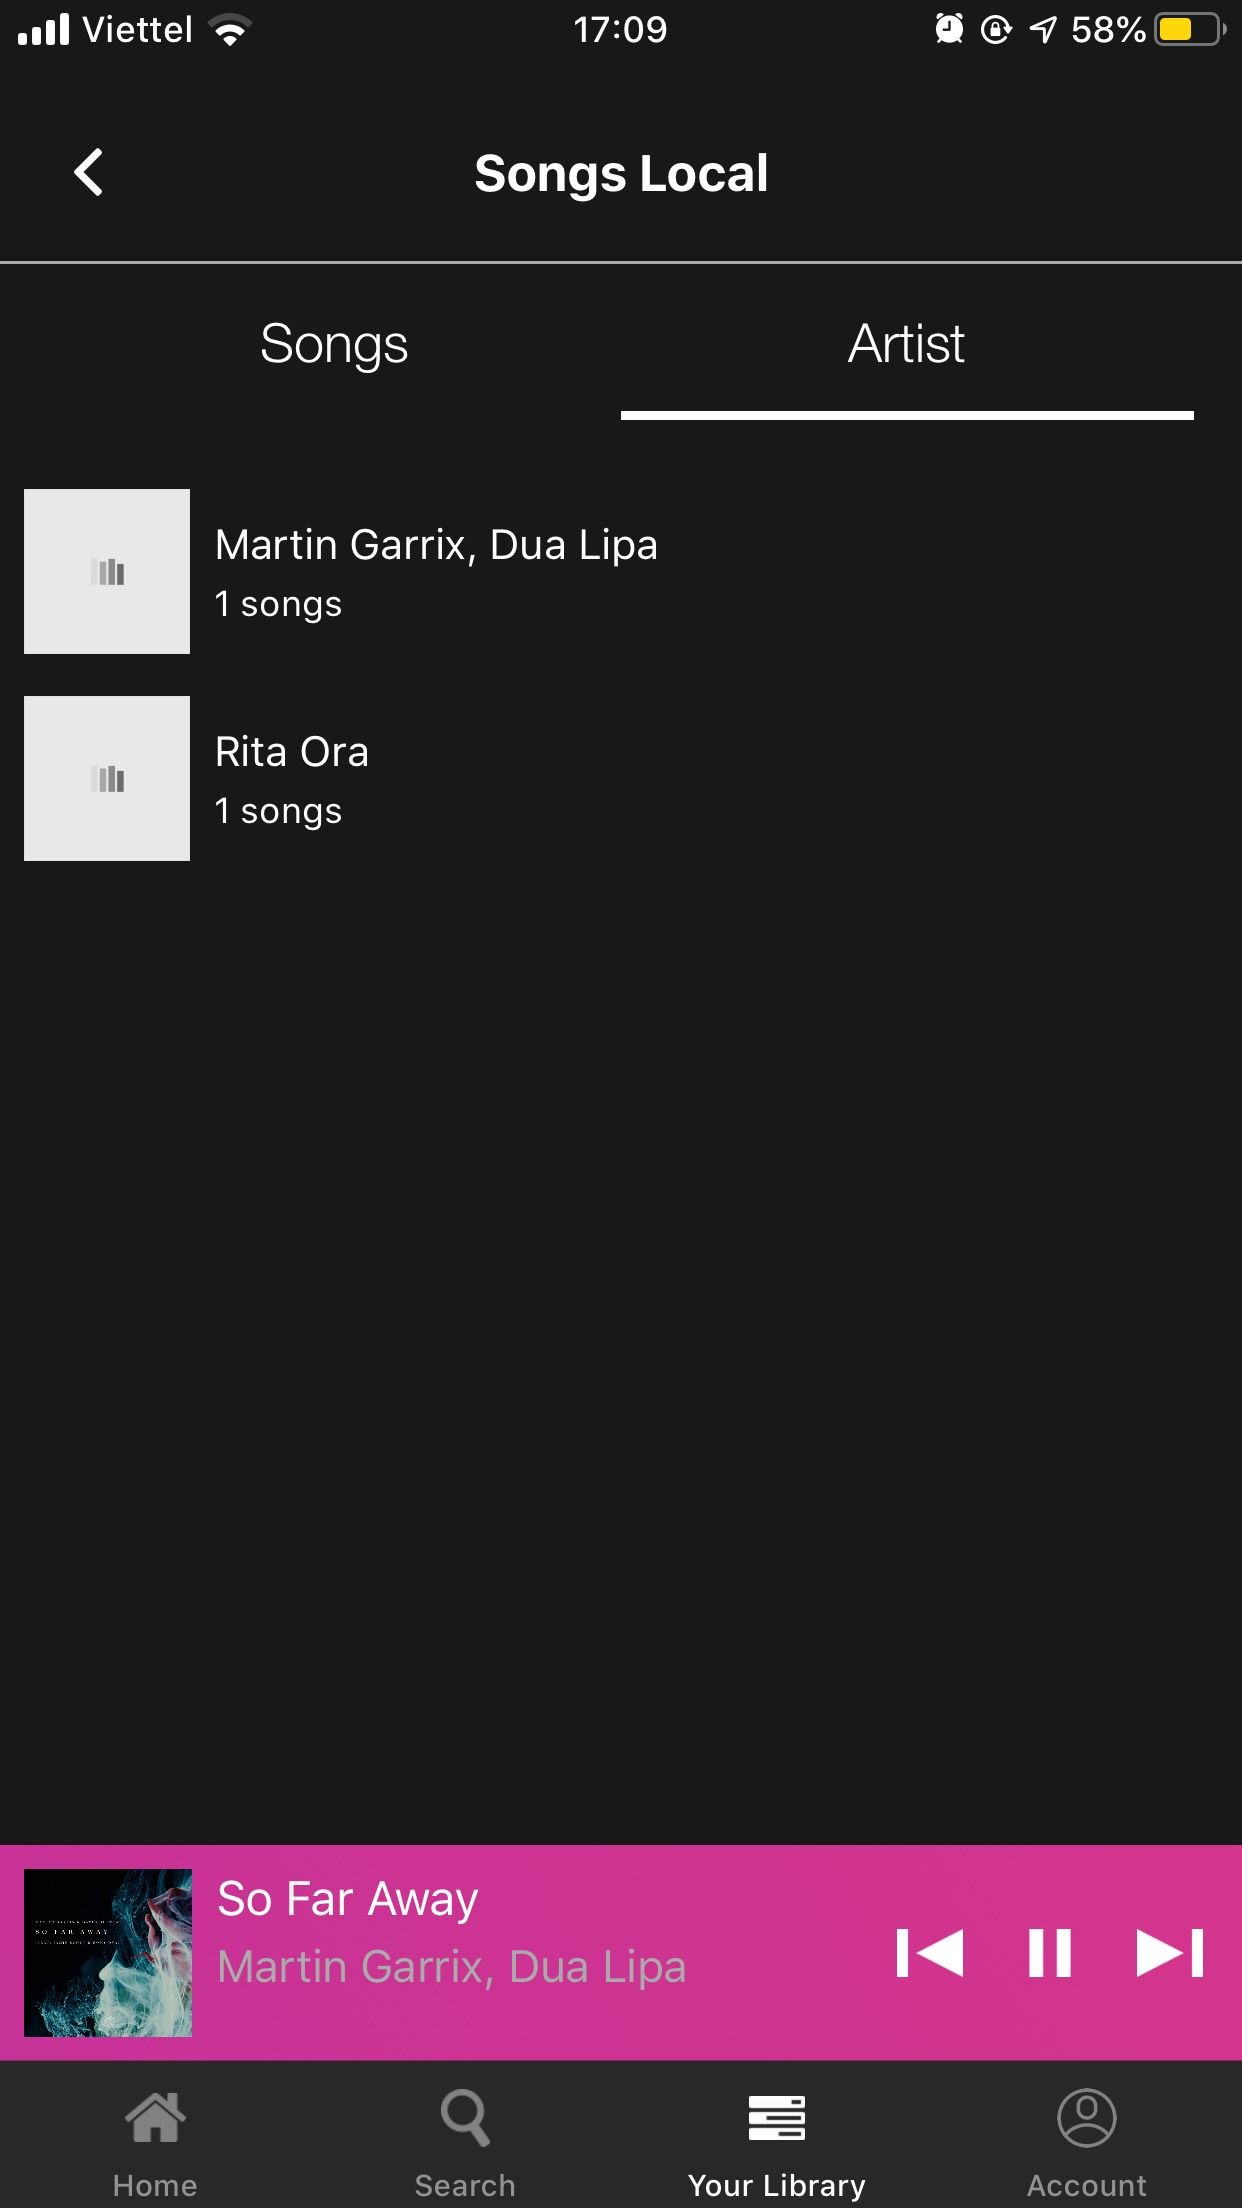This screenshot has height=2208, width=1242.
Task: Tap the back arrow icon
Action: [x=89, y=172]
